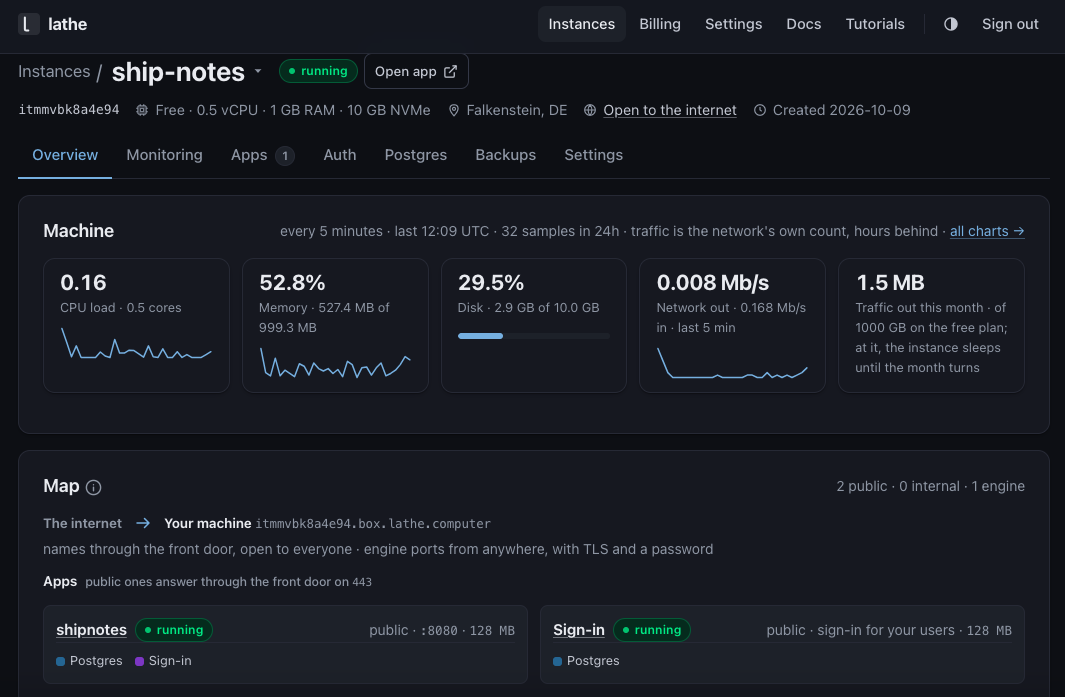Click the Postgres blue square in shipnotes card
Image resolution: width=1065 pixels, height=697 pixels.
(60, 661)
